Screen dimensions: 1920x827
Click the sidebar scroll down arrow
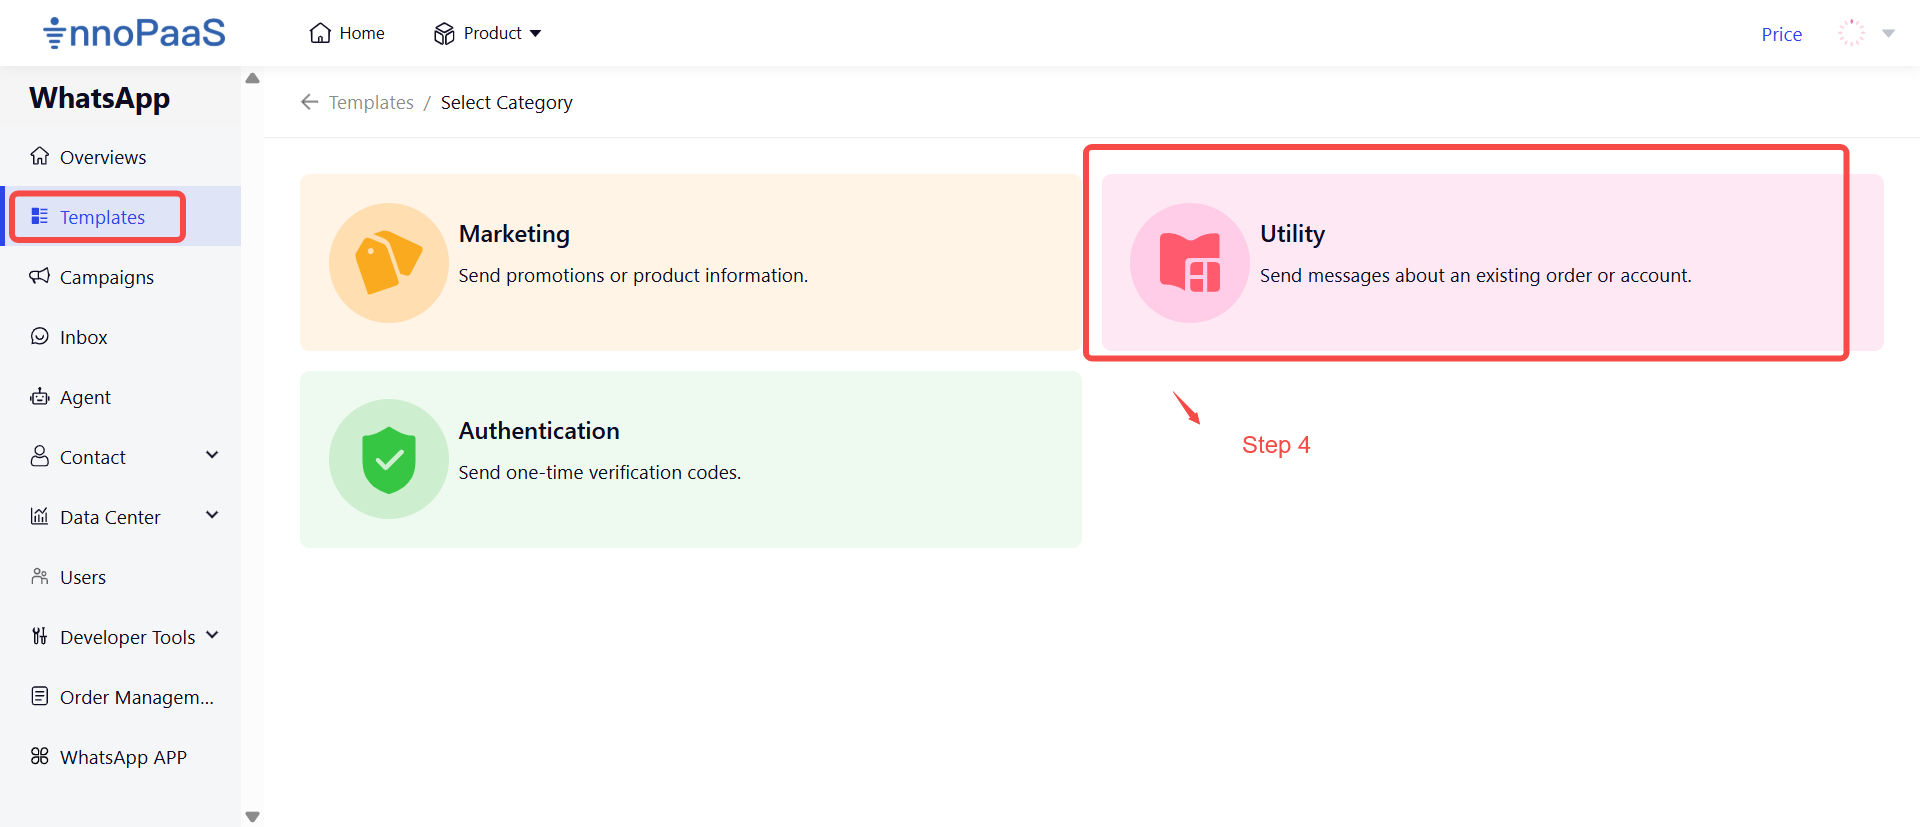[x=252, y=816]
